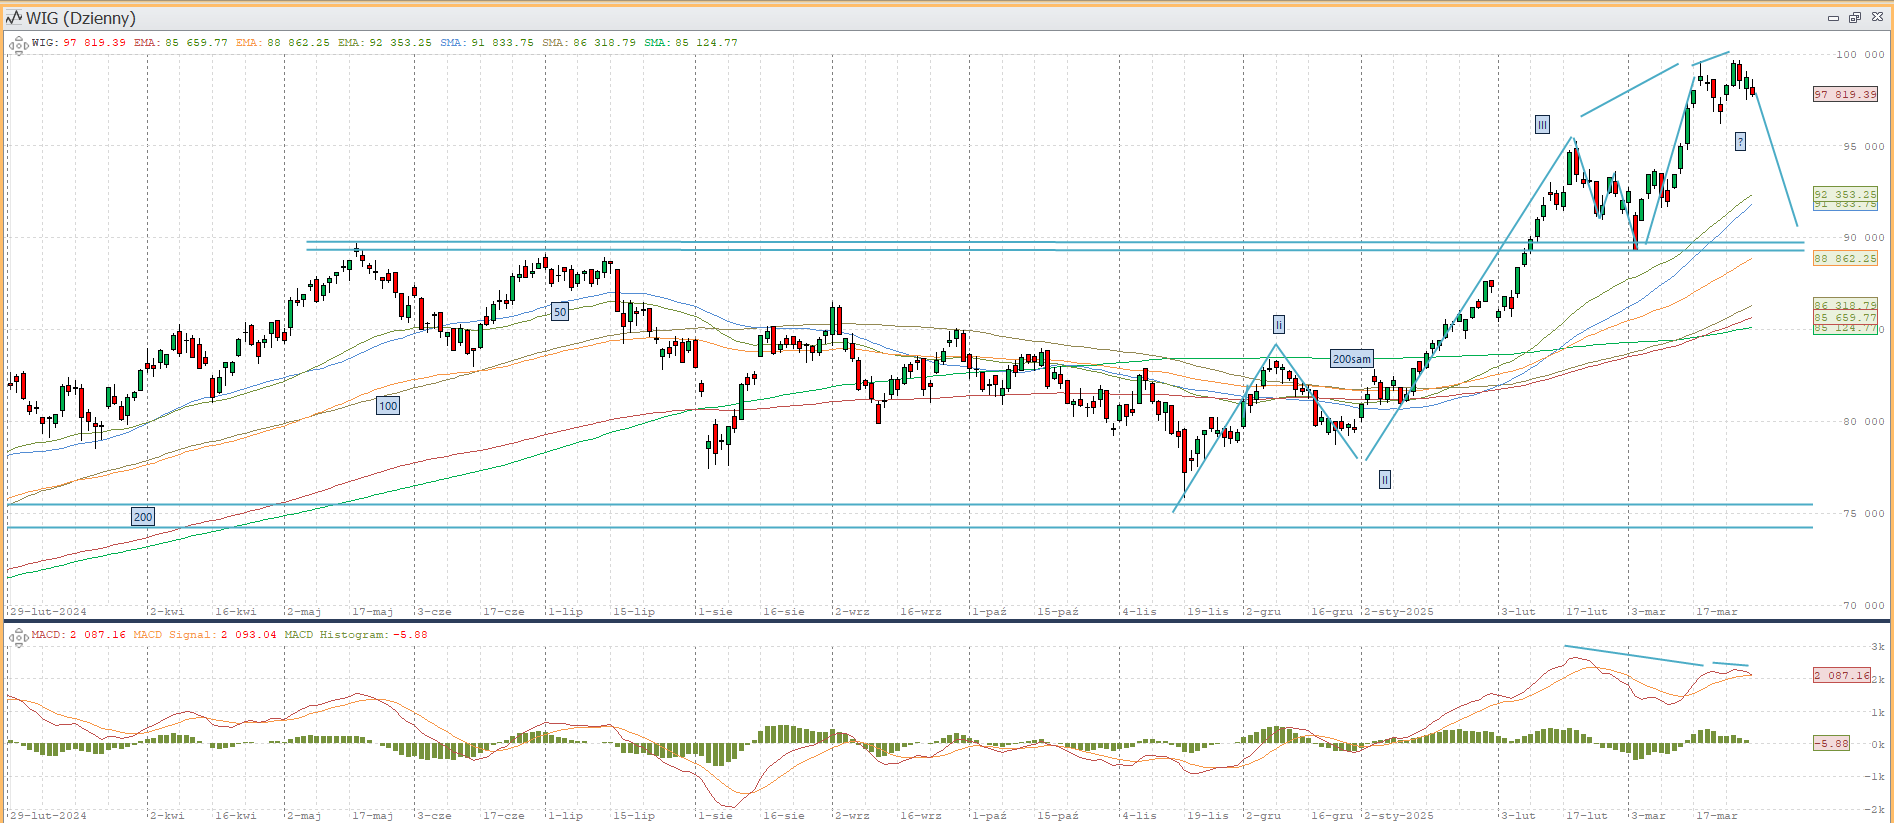Restore down the WIG chart window
The width and height of the screenshot is (1894, 823).
(x=1854, y=18)
